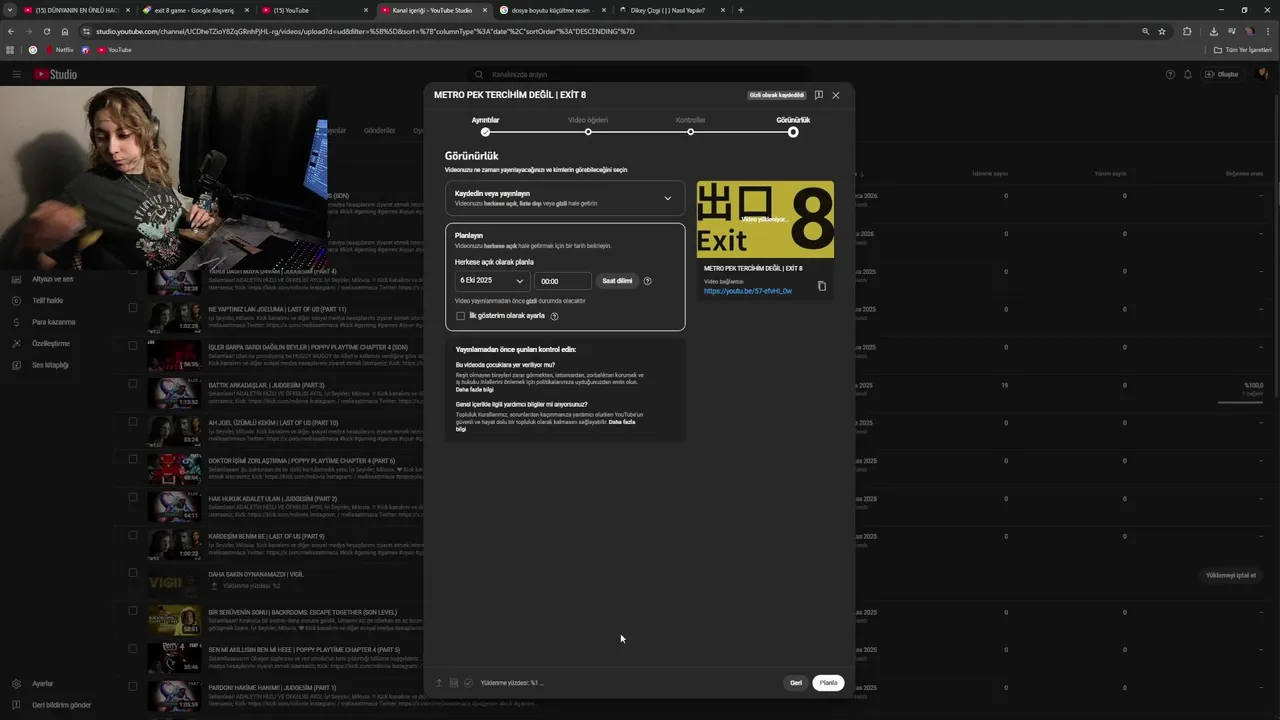This screenshot has height=720, width=1280.
Task: Select checkbox for AH JOEL ÜZÜMLÜ KEKİM row
Action: (x=132, y=422)
